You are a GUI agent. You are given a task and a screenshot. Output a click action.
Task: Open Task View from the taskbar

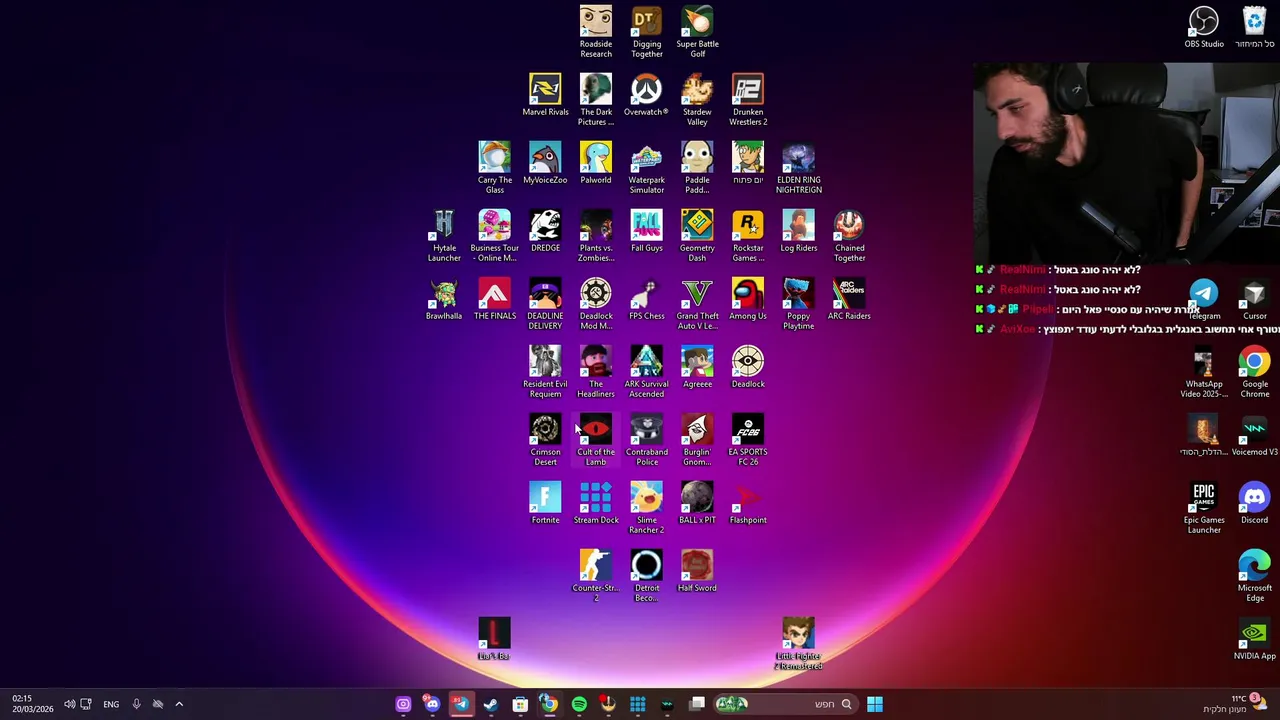point(697,704)
